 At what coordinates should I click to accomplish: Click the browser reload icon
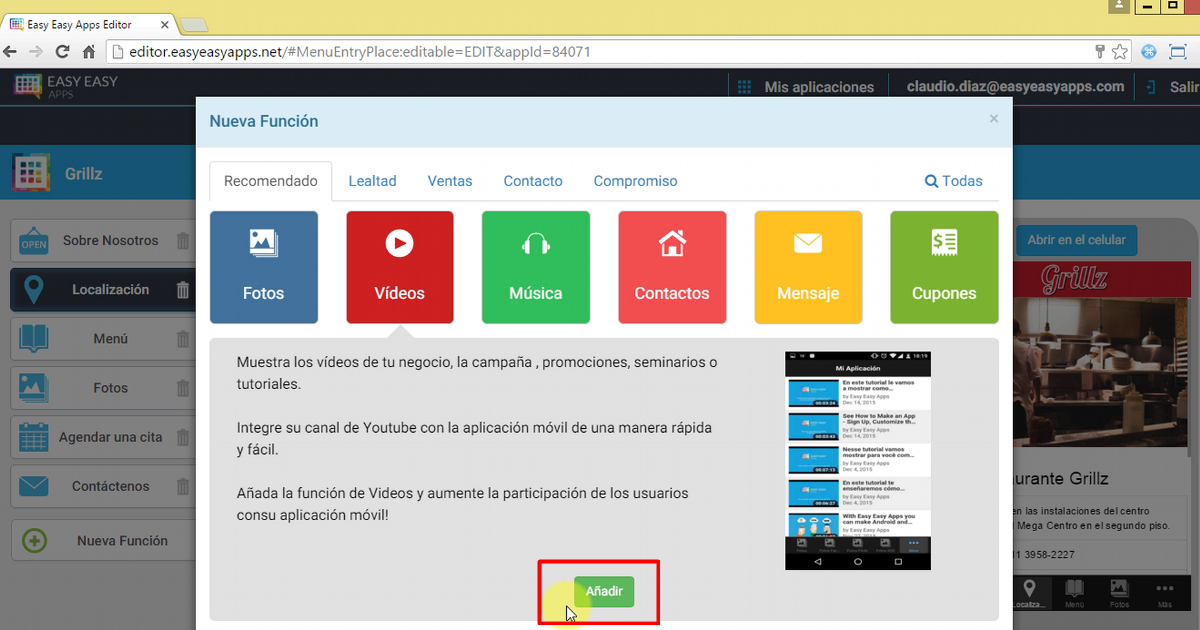(62, 51)
